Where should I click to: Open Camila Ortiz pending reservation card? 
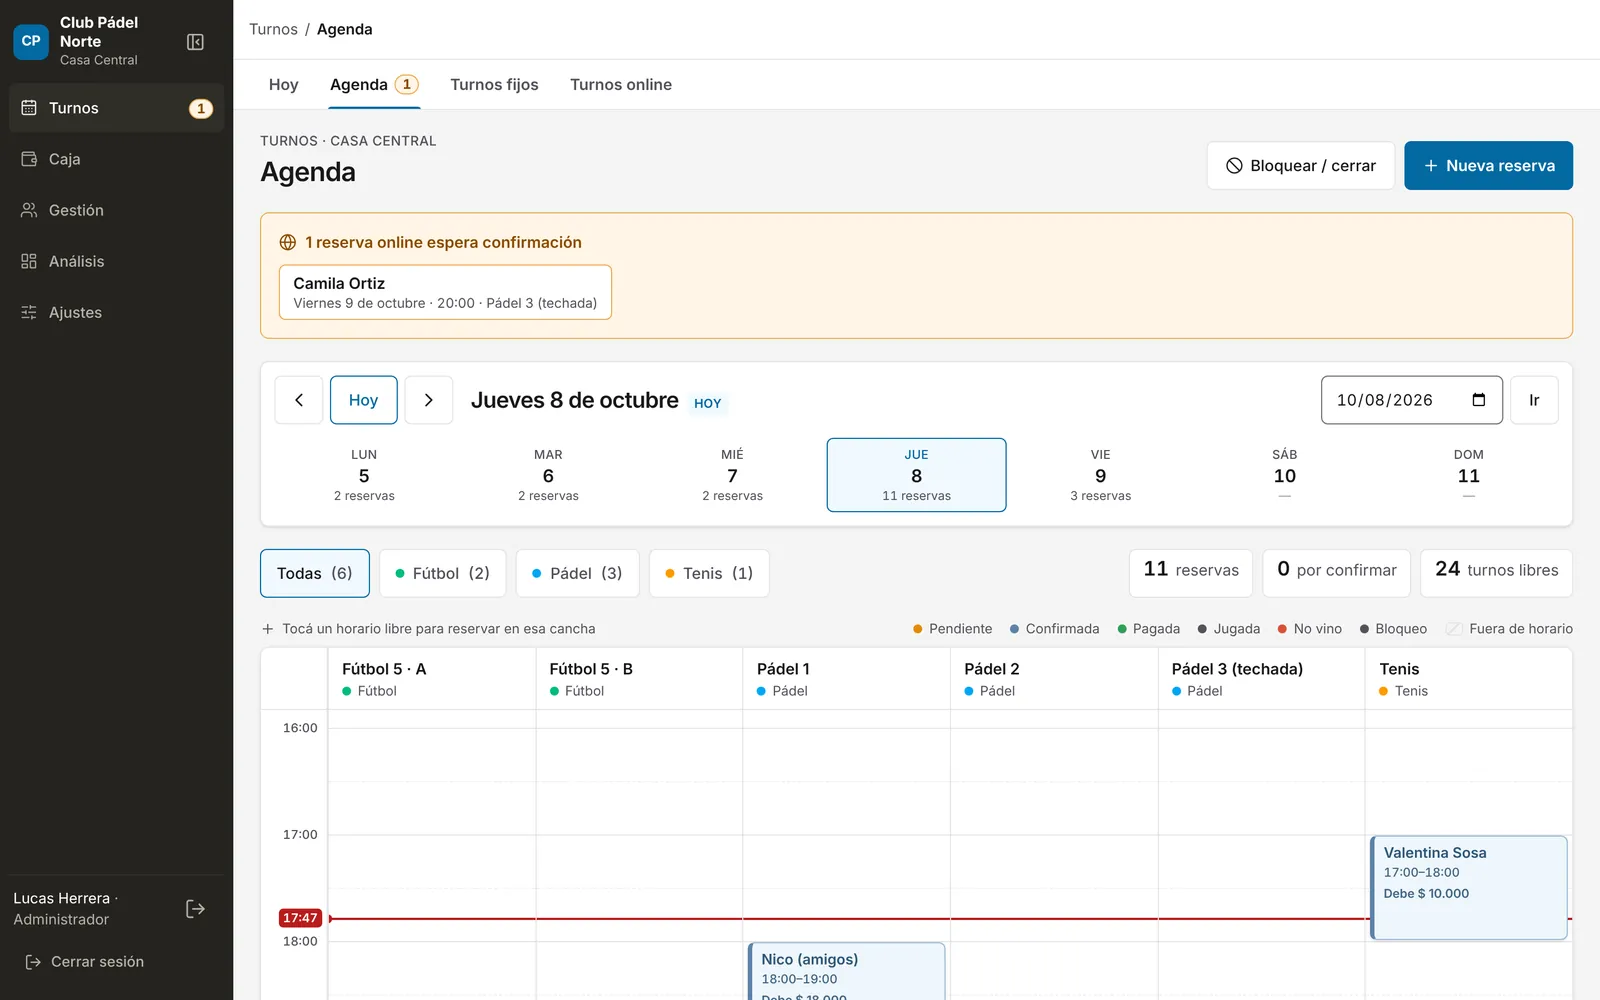(x=445, y=292)
